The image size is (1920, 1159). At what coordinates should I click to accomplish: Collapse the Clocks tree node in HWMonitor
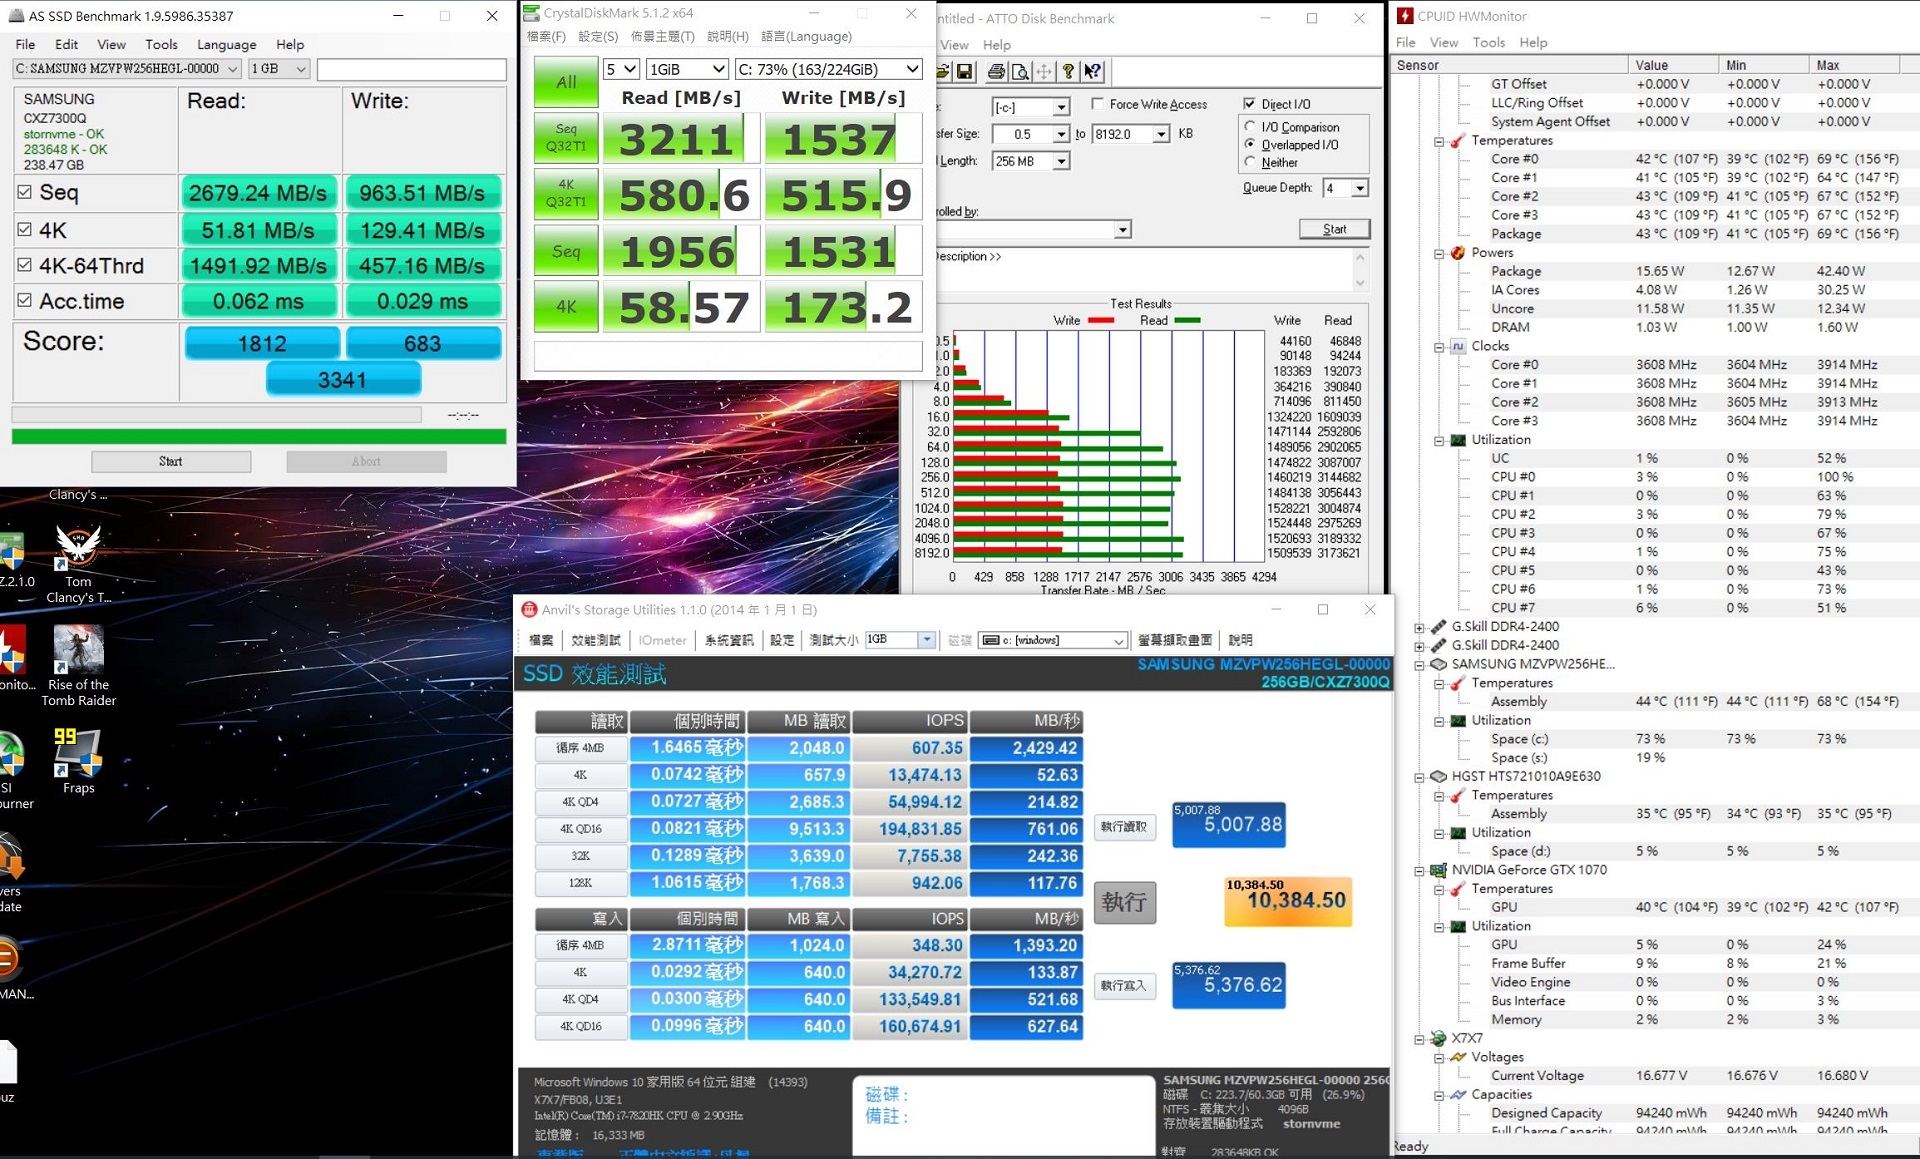[x=1439, y=347]
